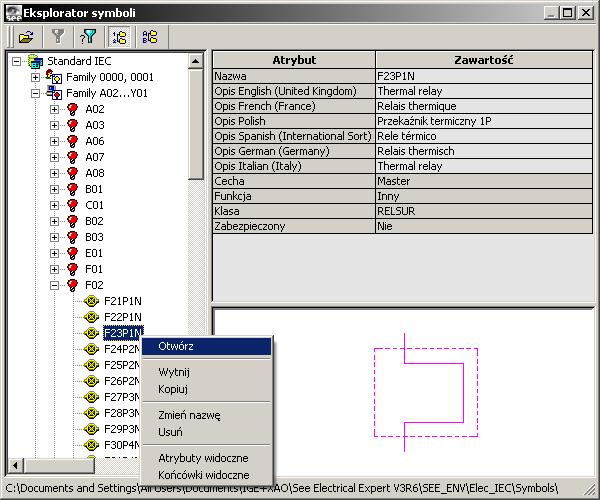Toggle alphabetical sort order tree button
600x500 pixels.
tap(150, 37)
